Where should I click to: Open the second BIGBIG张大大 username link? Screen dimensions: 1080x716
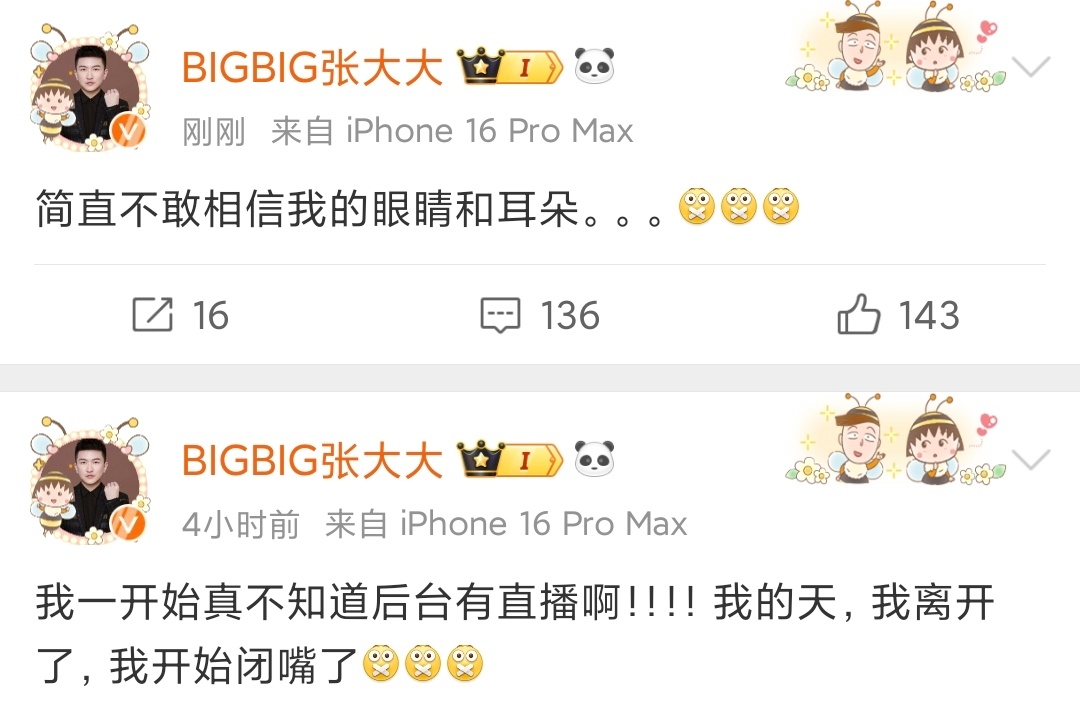(312, 460)
